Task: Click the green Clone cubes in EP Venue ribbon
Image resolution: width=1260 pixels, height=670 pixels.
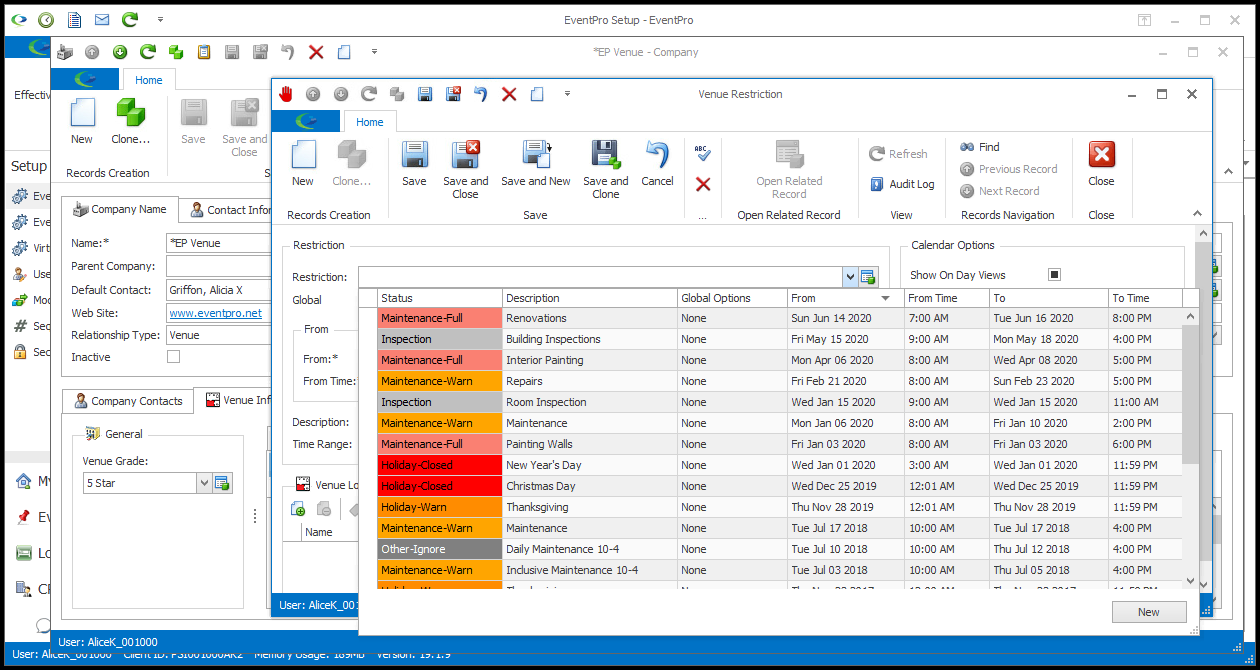Action: coord(131,112)
